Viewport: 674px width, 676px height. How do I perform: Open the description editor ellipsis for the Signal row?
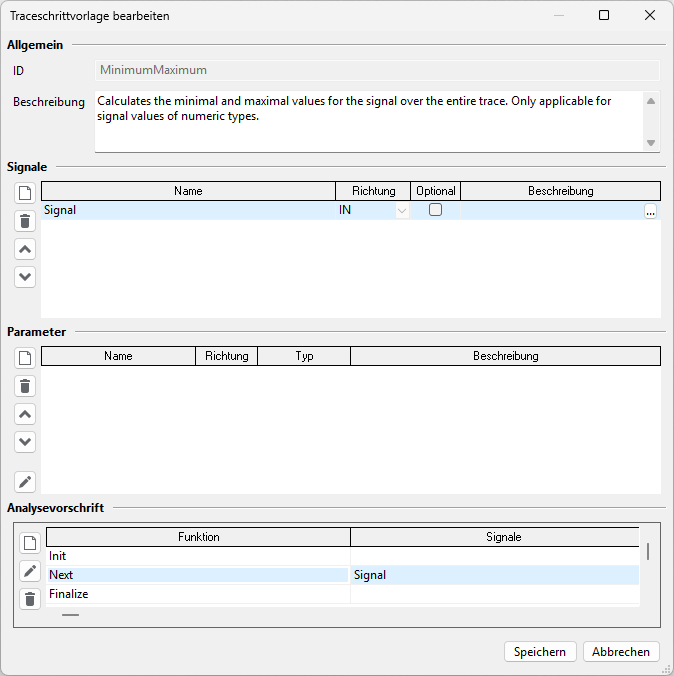tap(650, 211)
